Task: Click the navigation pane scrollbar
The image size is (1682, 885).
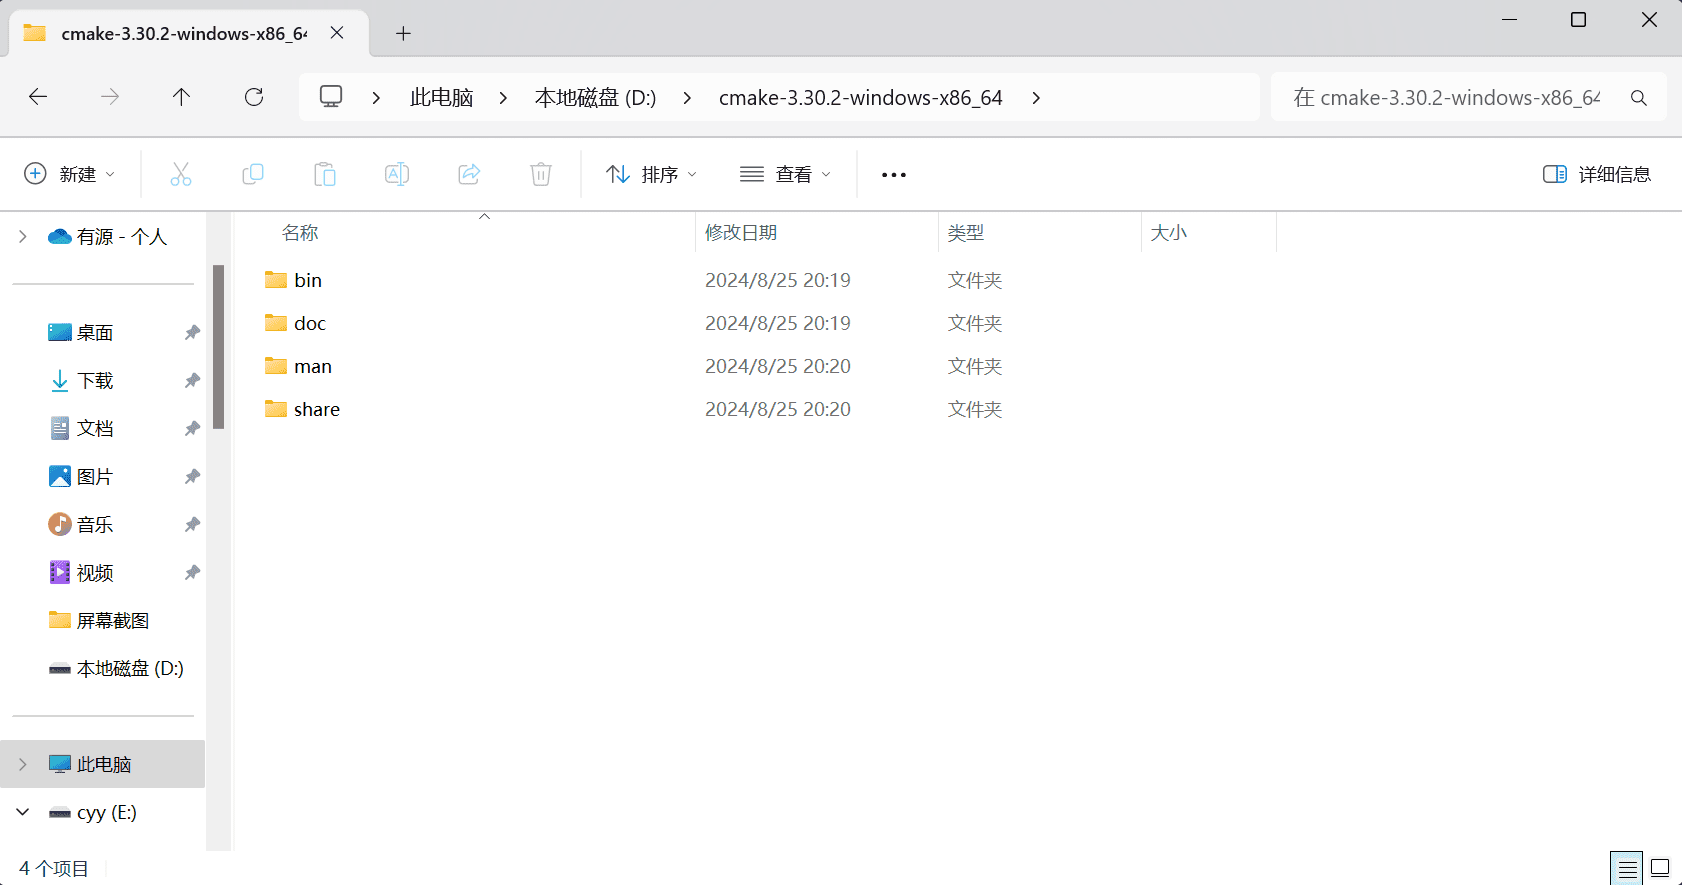Action: point(218,346)
